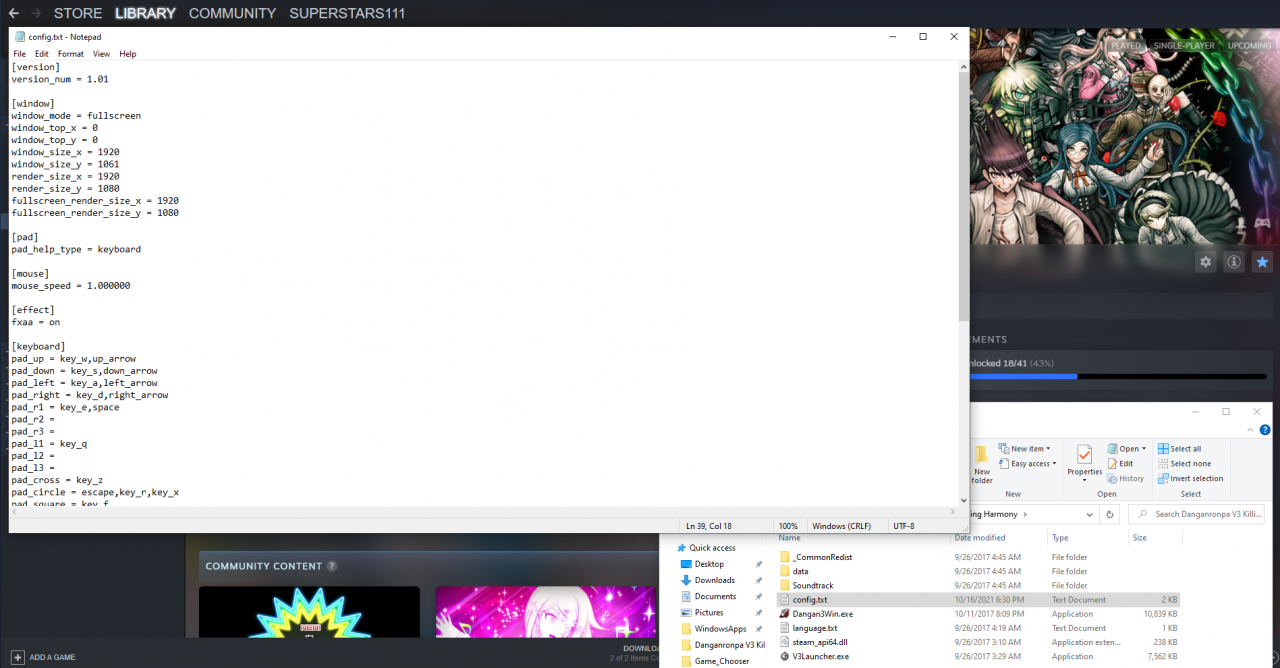Click the Add a Game plus icon

(x=17, y=657)
